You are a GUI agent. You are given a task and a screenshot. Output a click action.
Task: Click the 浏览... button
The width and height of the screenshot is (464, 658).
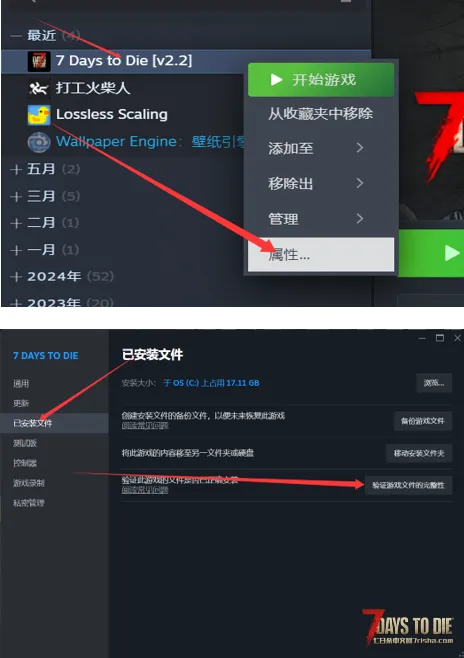(434, 383)
